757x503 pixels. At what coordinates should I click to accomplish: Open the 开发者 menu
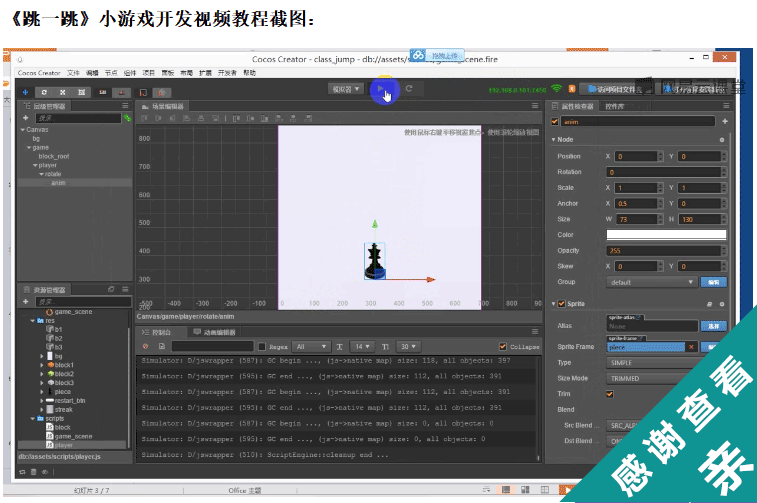(227, 73)
